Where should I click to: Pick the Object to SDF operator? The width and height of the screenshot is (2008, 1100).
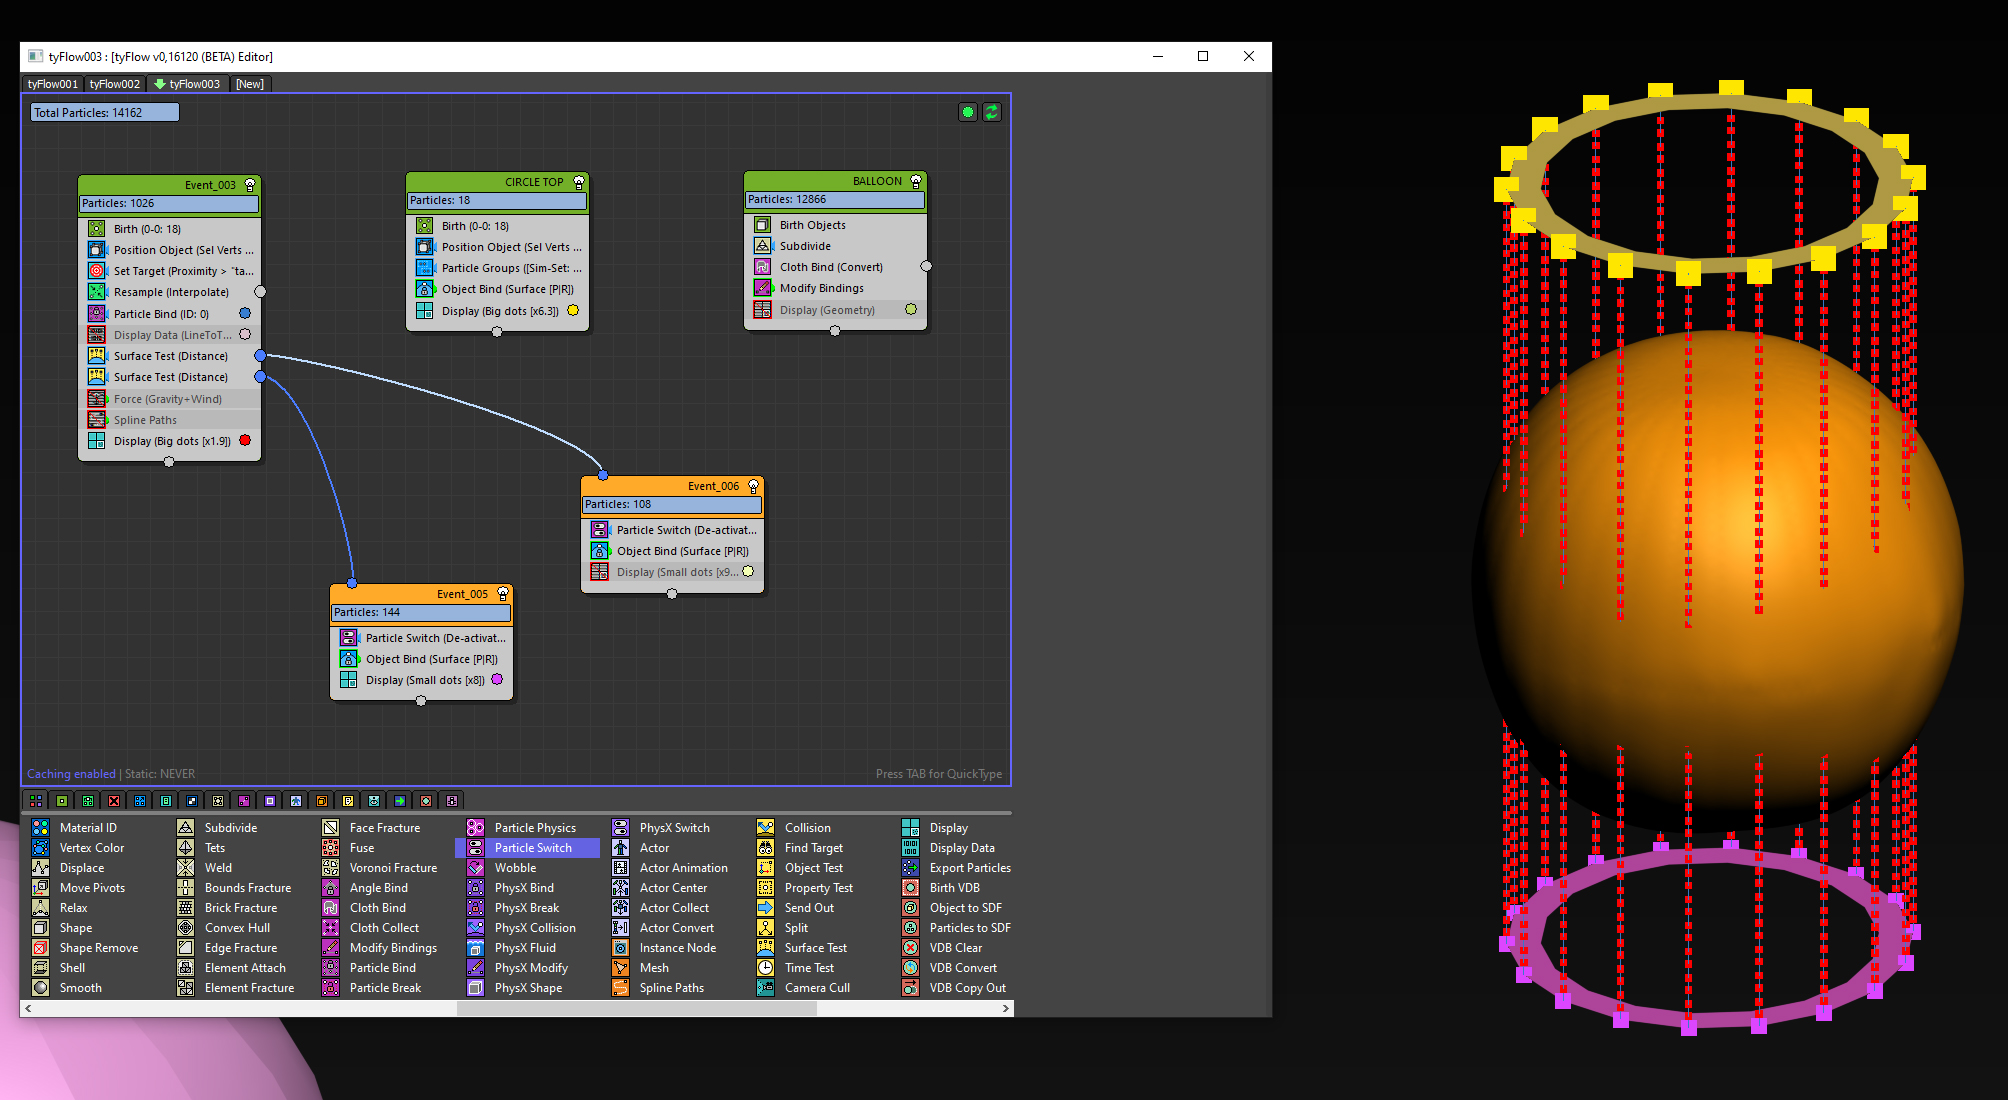[x=965, y=908]
